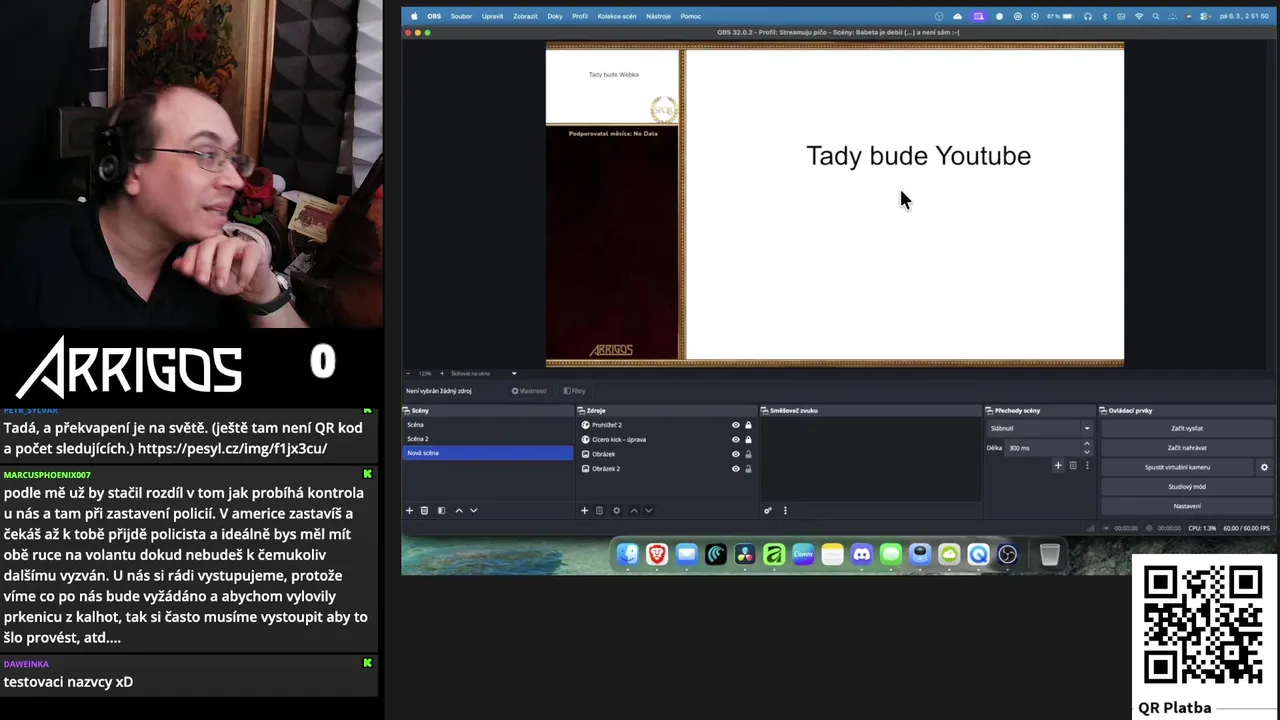Launch DaVinci Resolve from the Dock
This screenshot has height=720, width=1280.
(x=745, y=554)
